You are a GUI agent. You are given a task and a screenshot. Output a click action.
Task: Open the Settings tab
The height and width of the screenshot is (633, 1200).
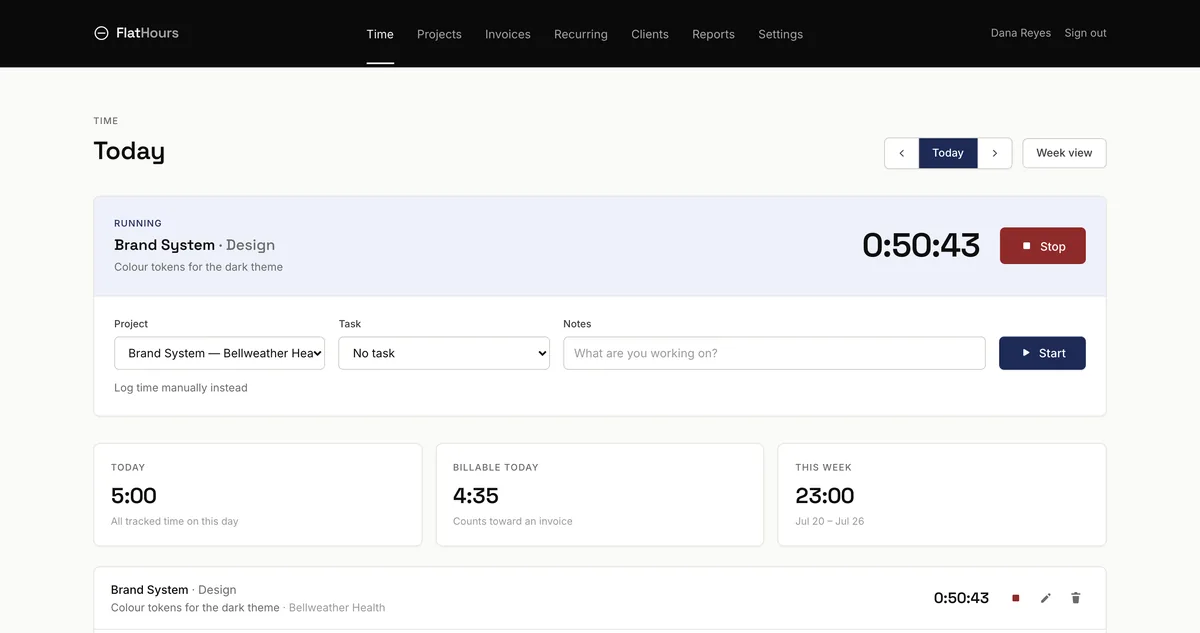pos(780,34)
